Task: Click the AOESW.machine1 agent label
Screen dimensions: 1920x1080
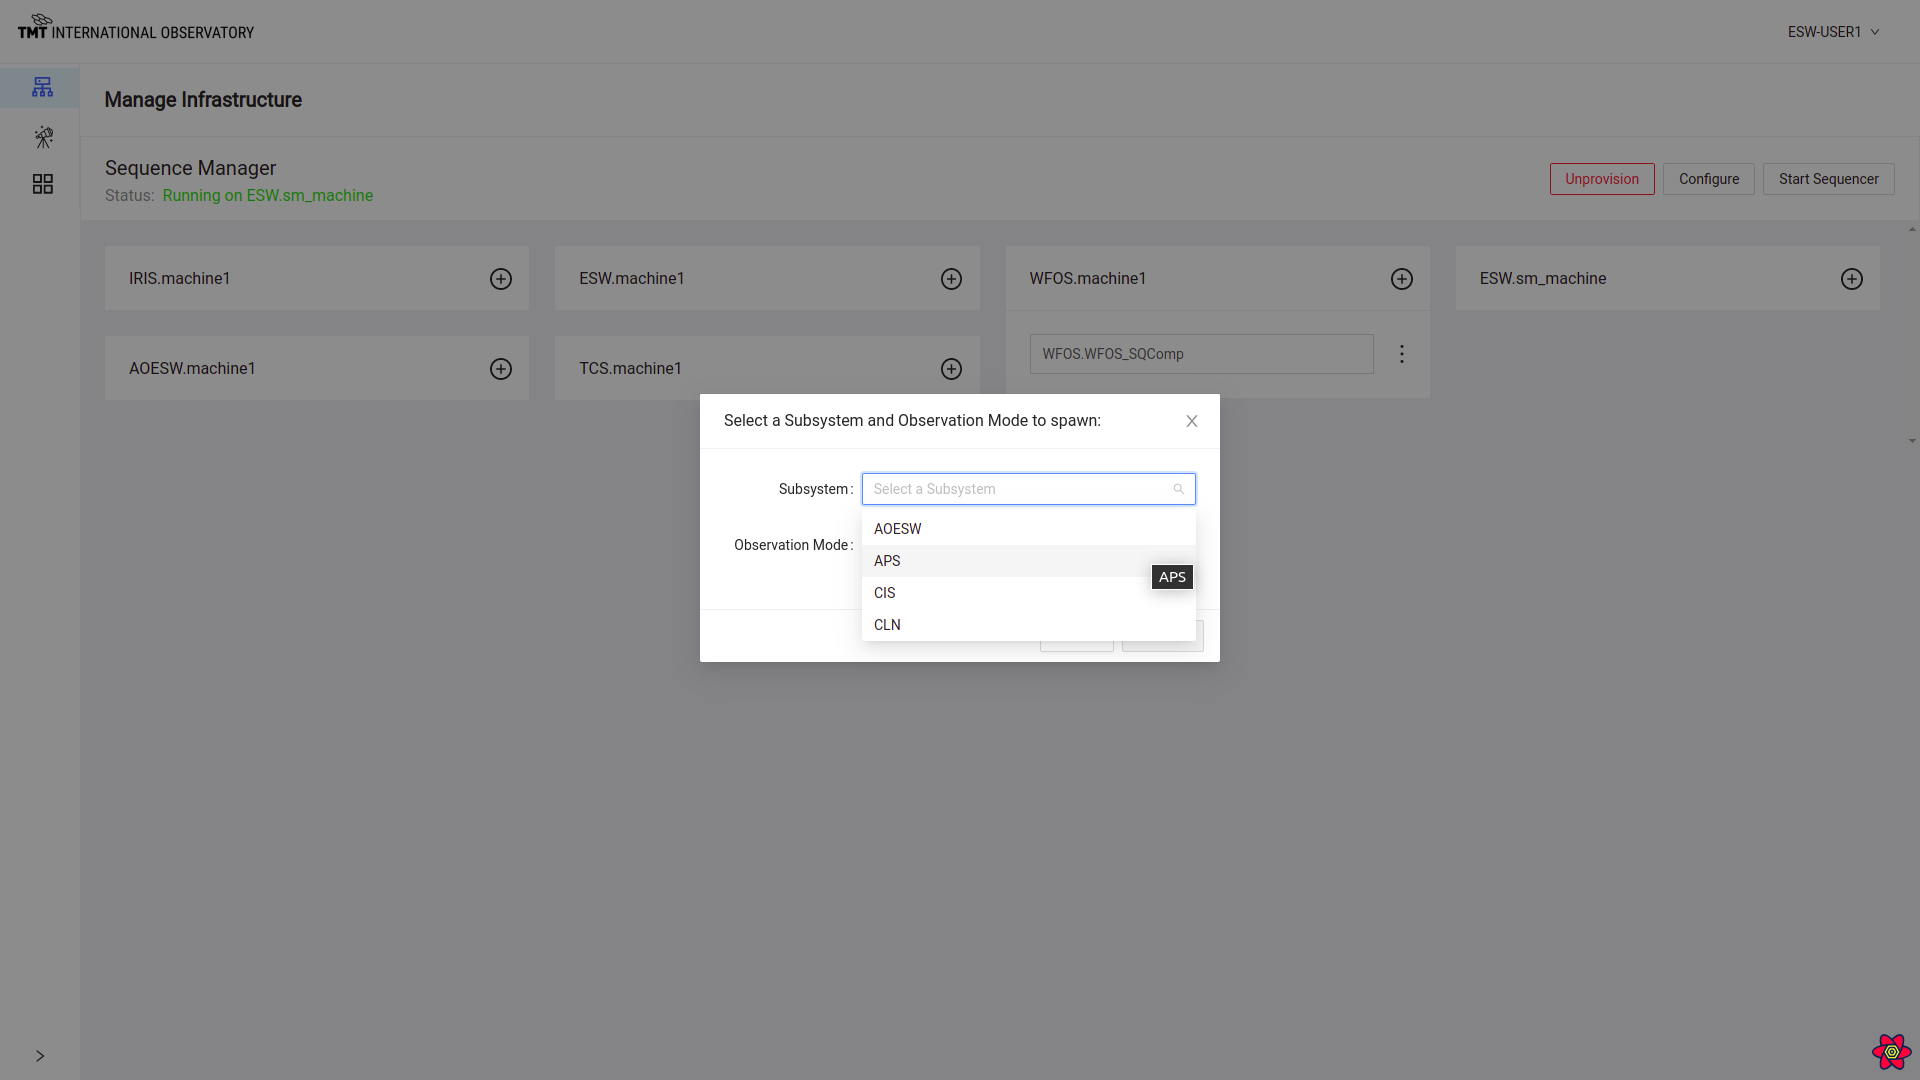Action: (x=192, y=369)
